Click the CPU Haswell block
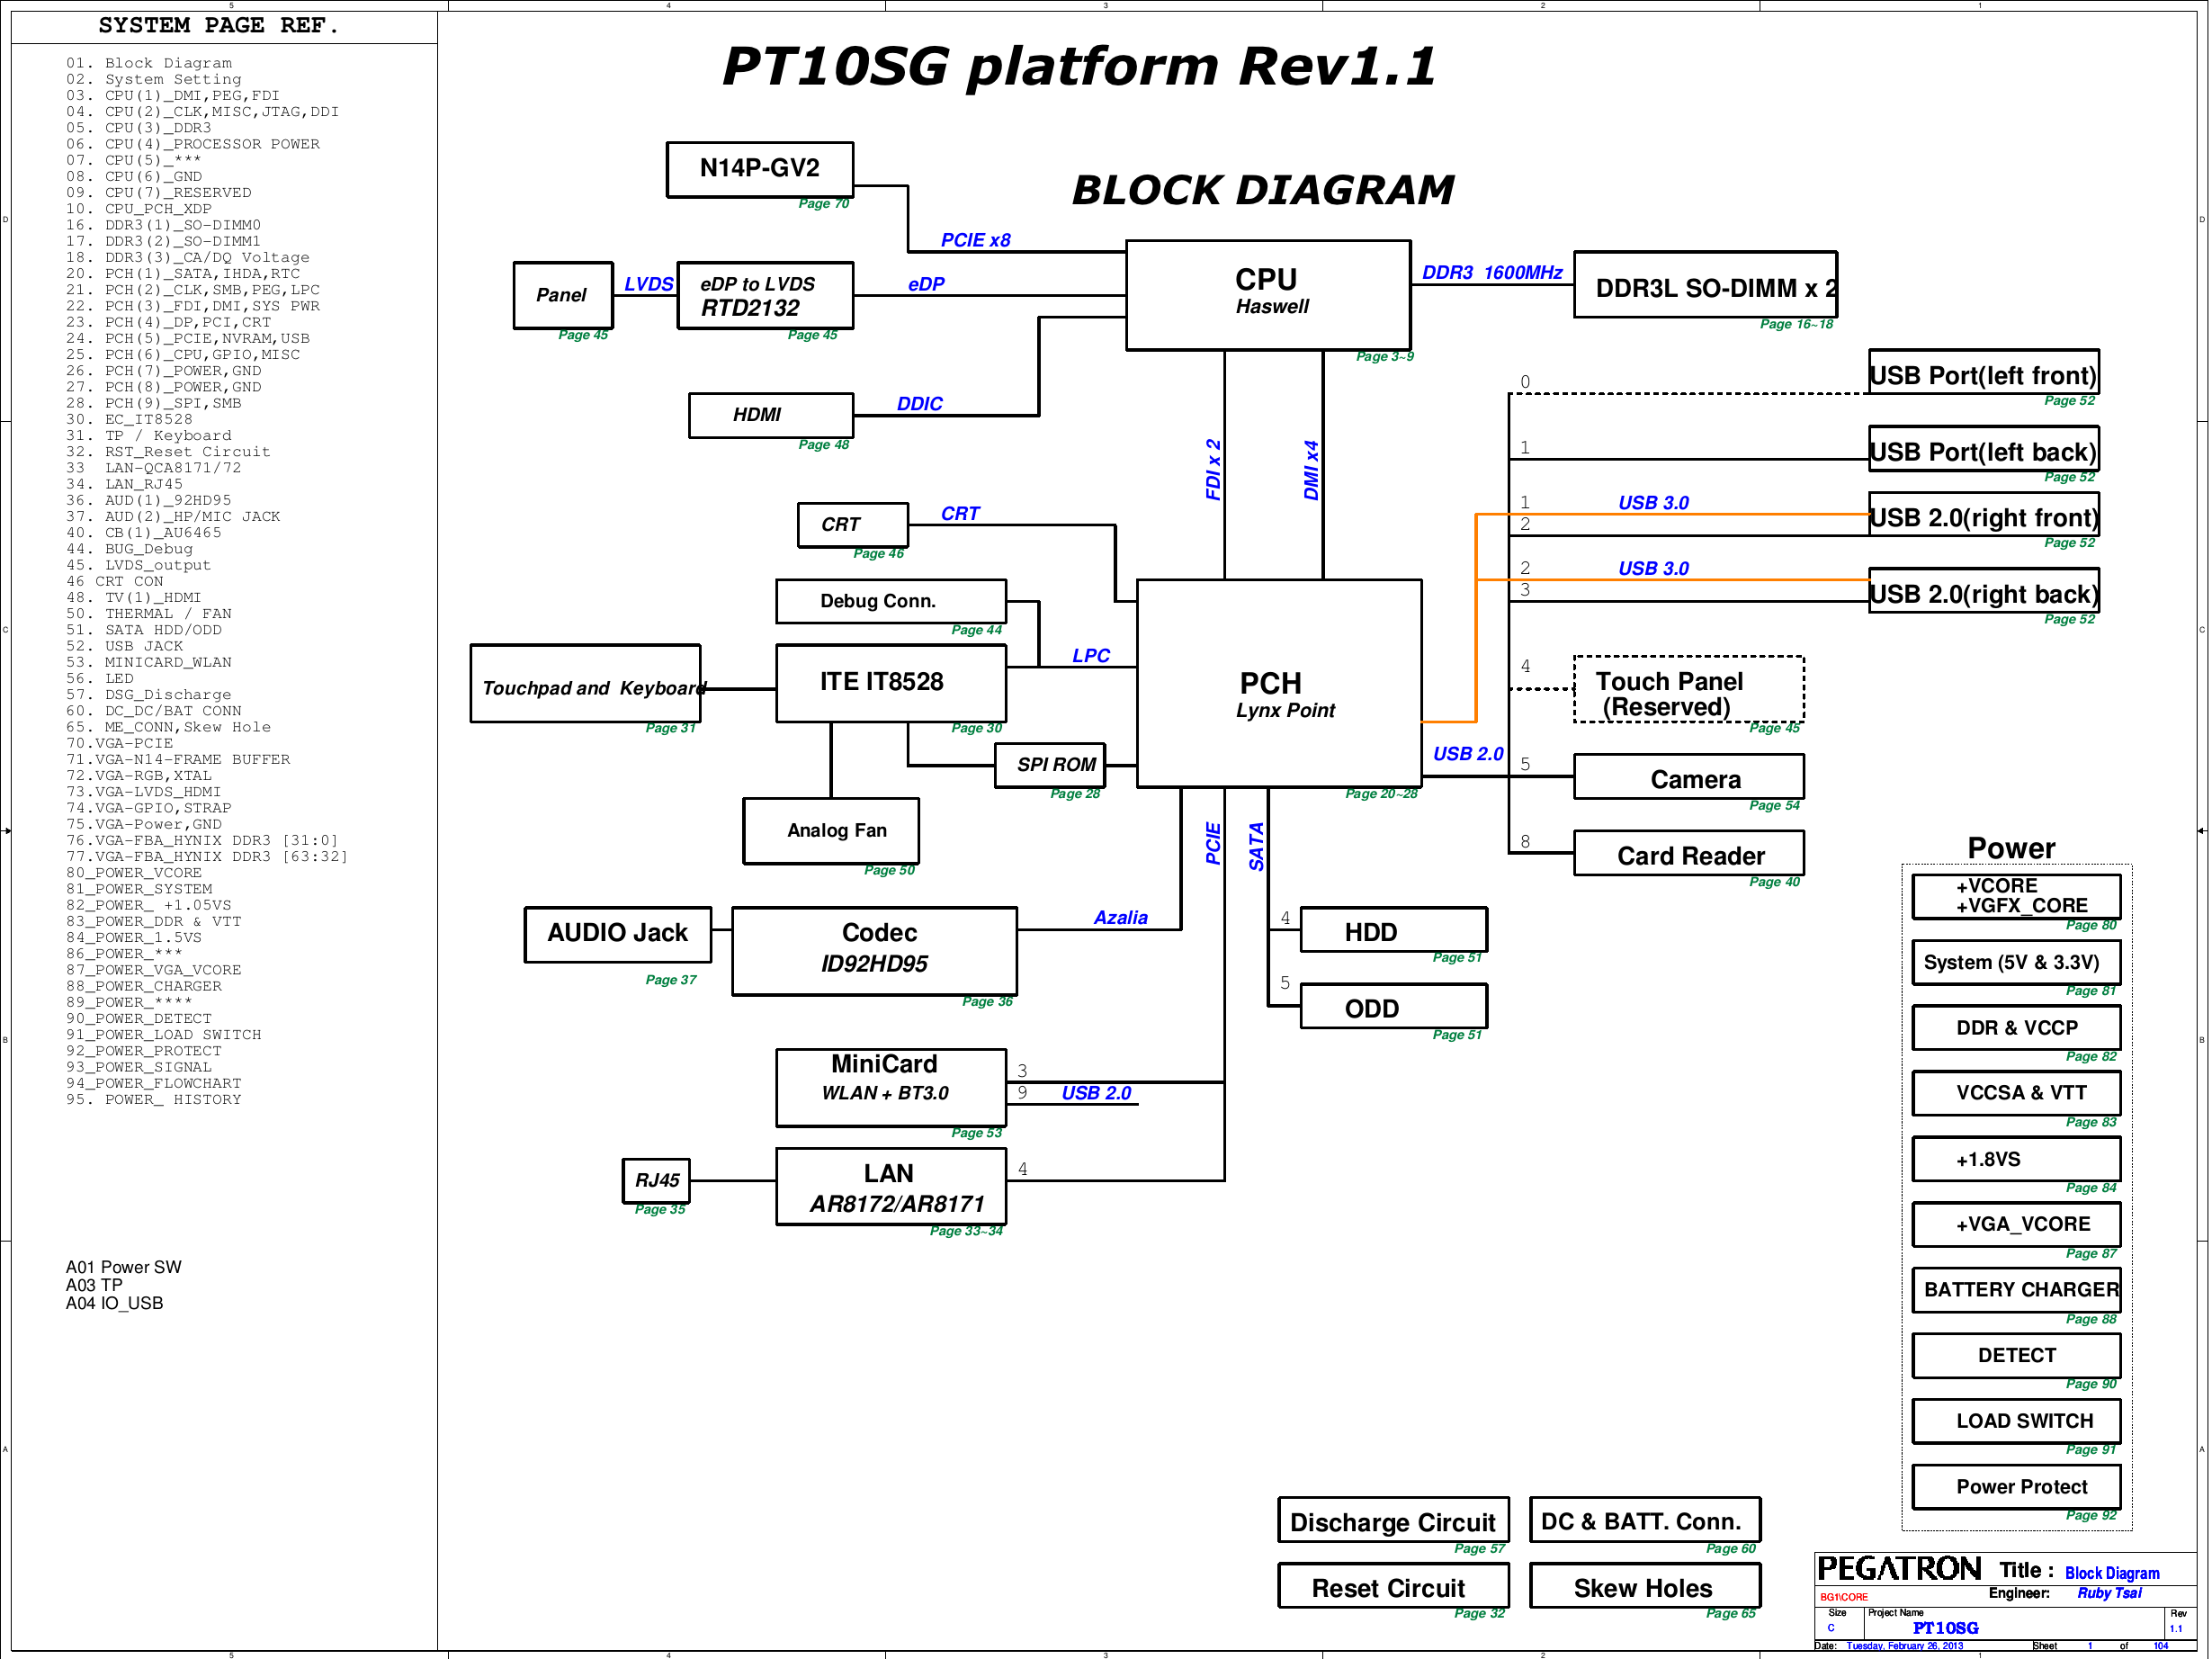 [x=1268, y=295]
